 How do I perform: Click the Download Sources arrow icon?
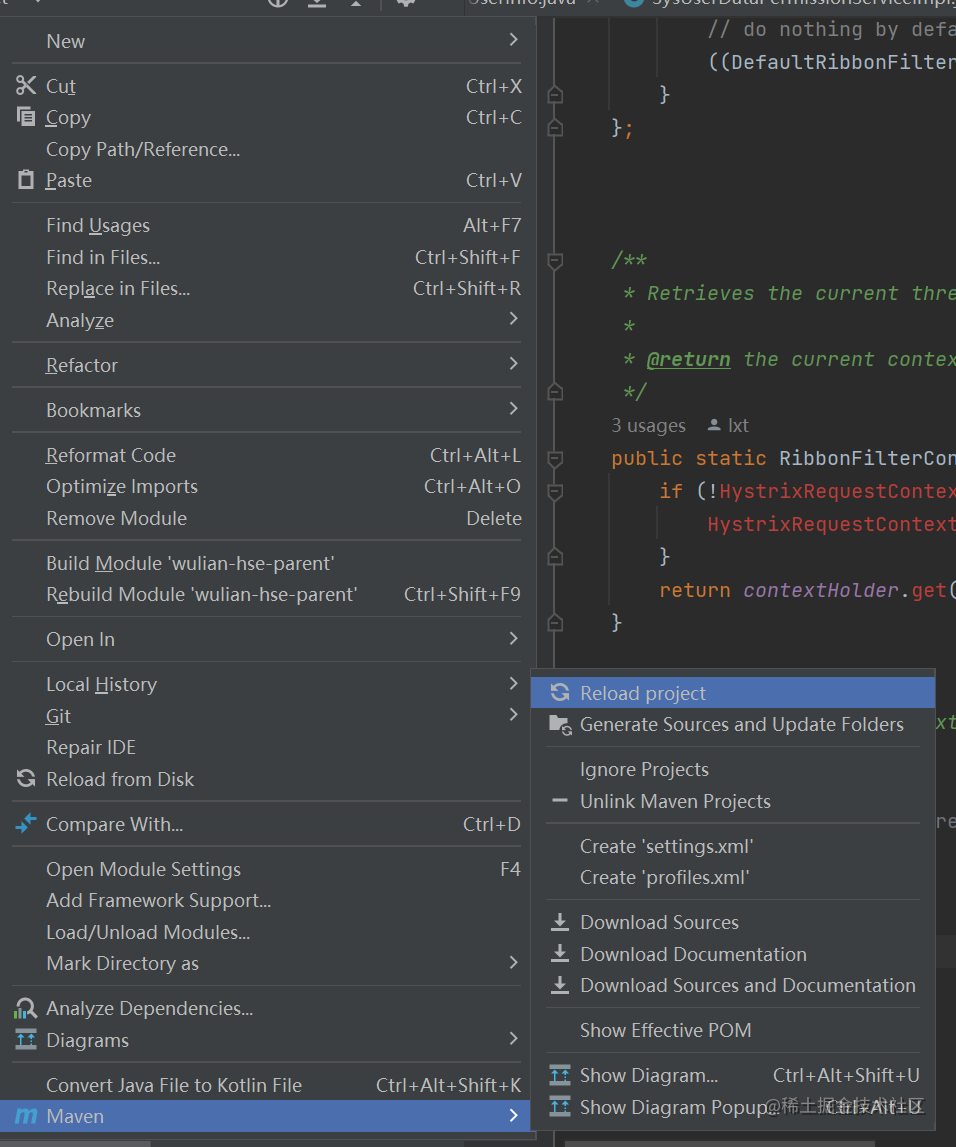click(x=560, y=922)
